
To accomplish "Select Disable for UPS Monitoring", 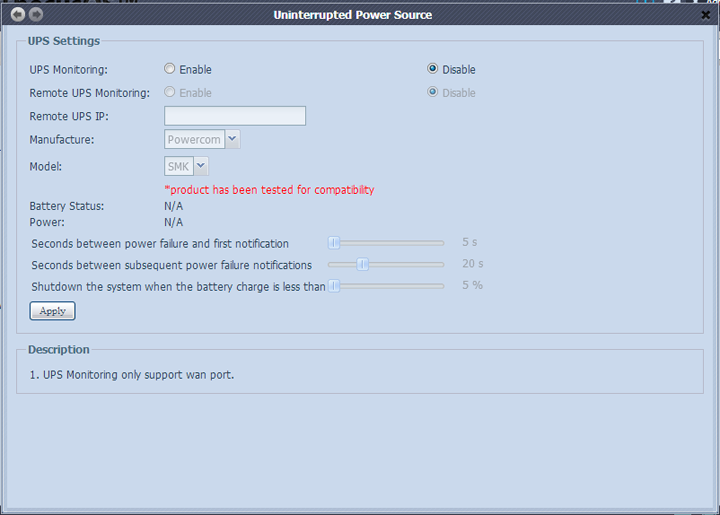I will pyautogui.click(x=433, y=69).
